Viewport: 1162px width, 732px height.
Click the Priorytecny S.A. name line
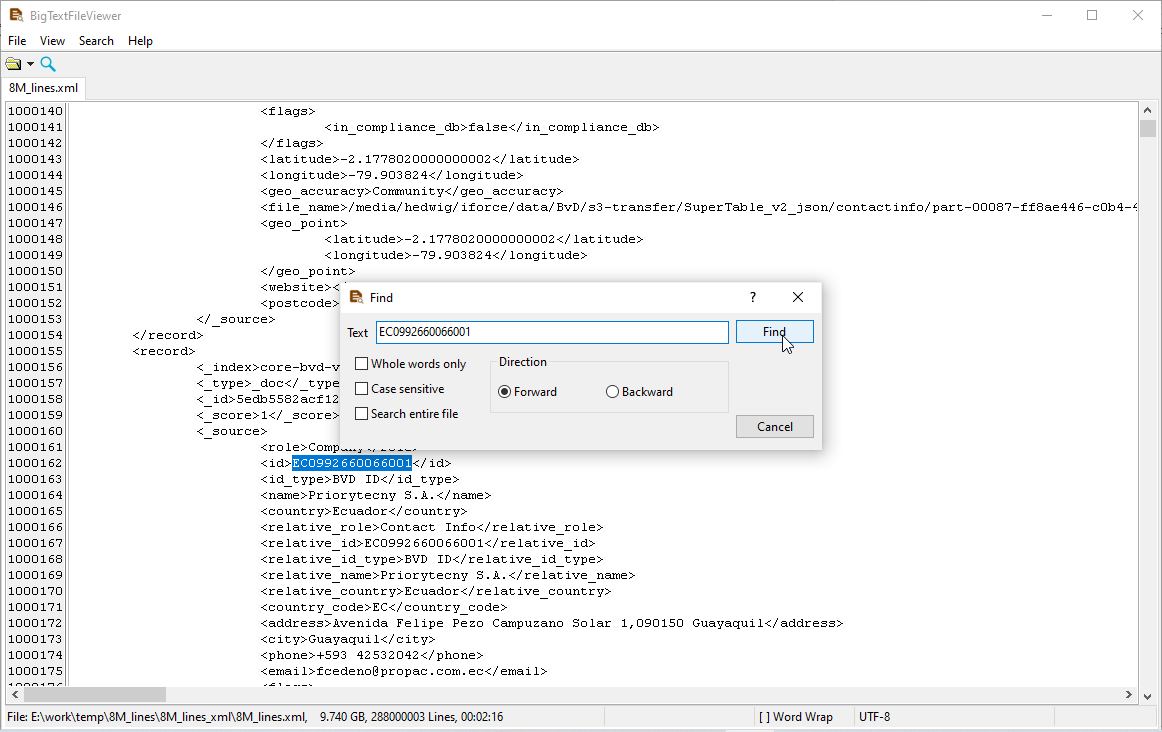tap(376, 495)
